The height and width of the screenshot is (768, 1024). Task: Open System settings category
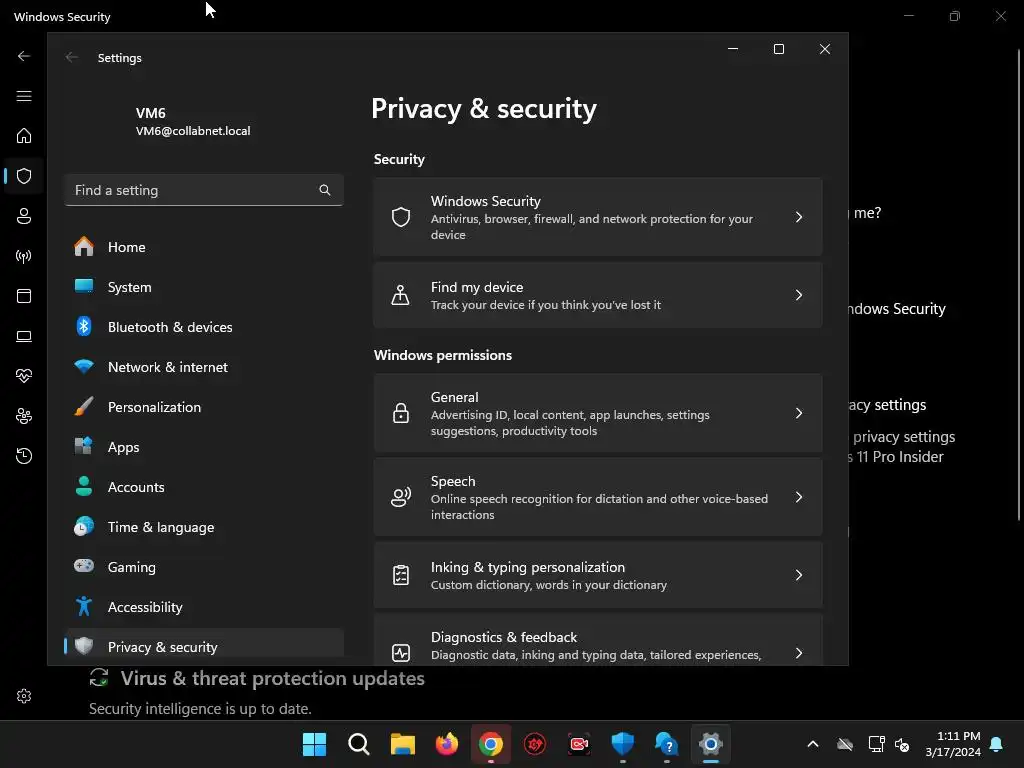[204, 287]
